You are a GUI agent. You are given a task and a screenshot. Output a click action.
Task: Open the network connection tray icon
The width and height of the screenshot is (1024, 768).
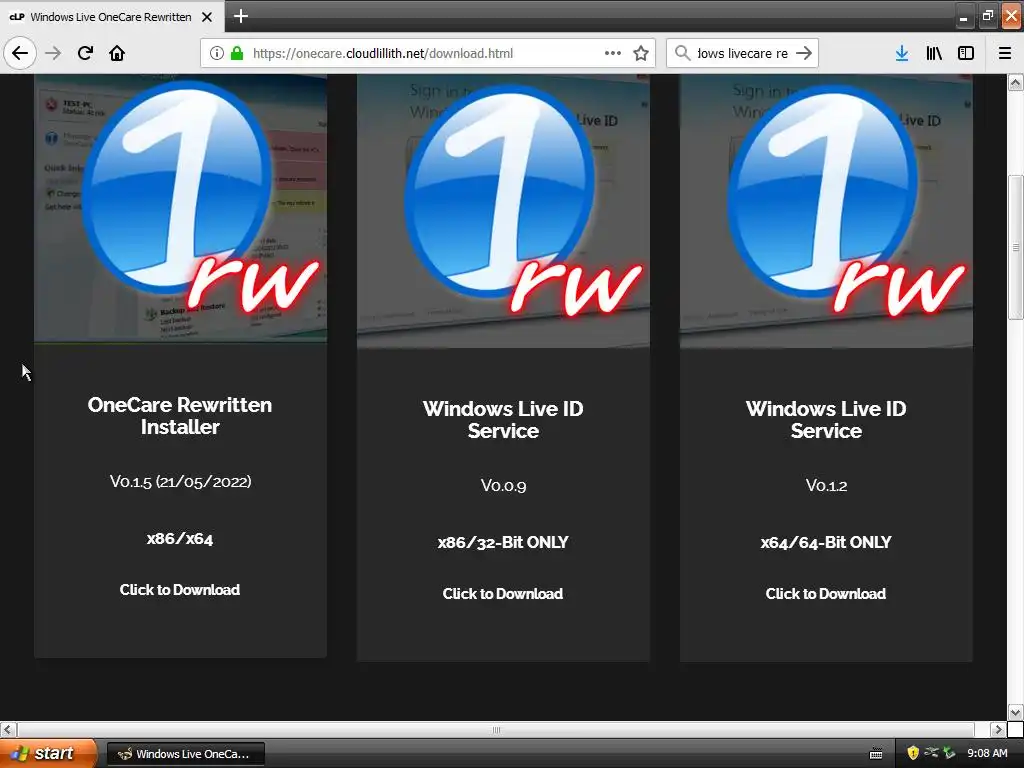point(931,752)
